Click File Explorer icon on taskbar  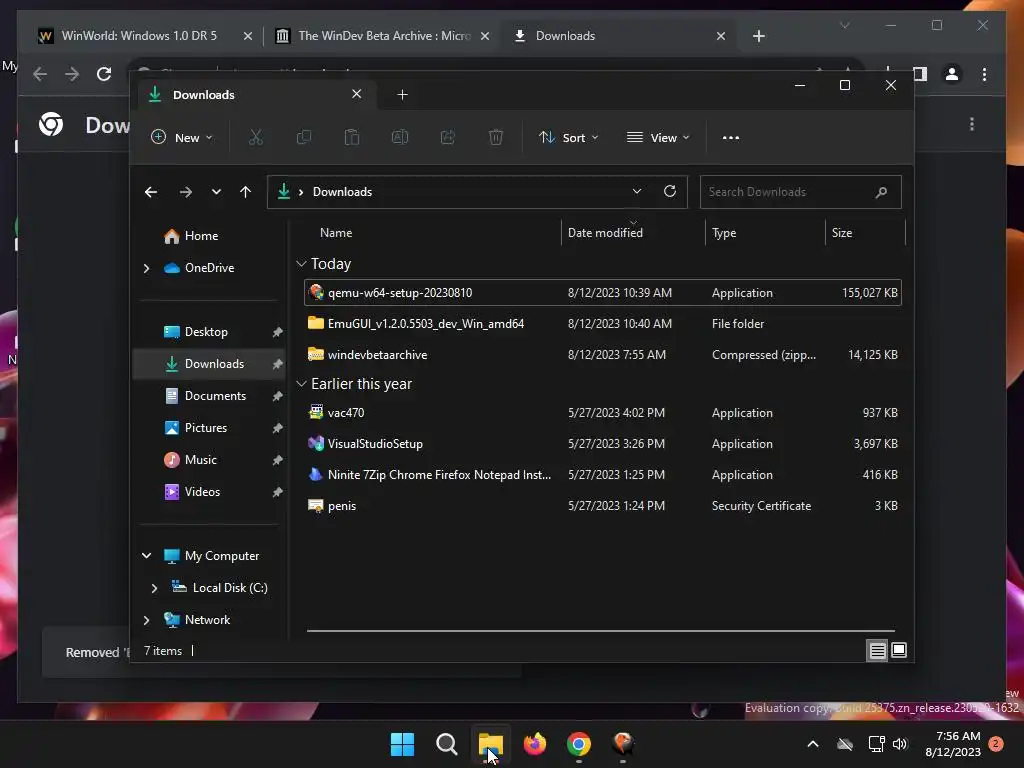point(490,744)
